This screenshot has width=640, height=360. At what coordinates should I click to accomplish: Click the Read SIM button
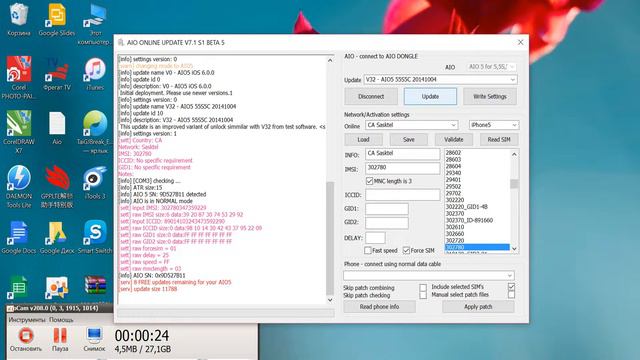(x=499, y=140)
